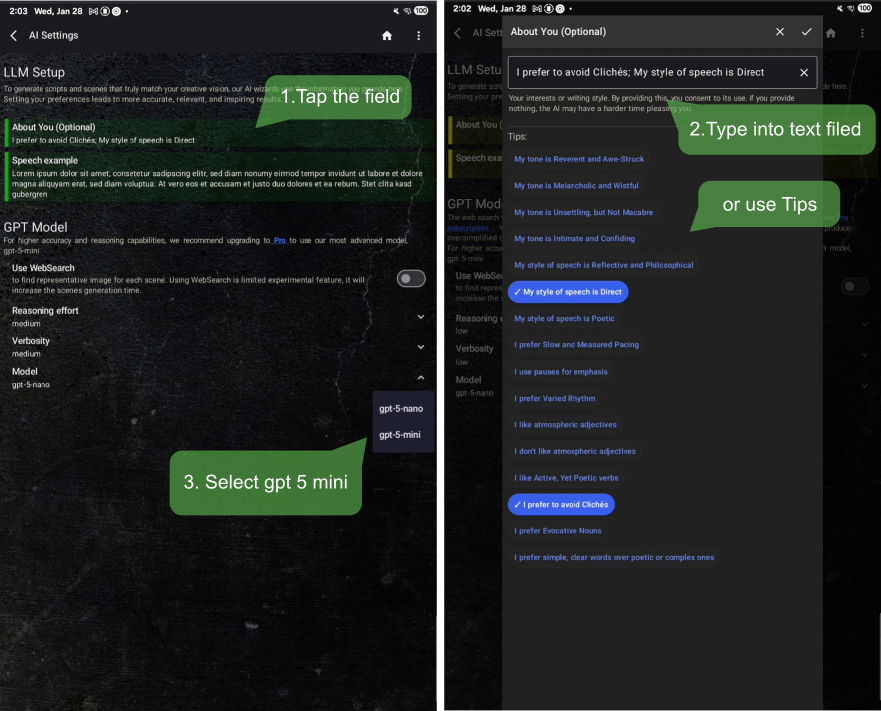Expand the Reasoning effort dropdown on left screen
Viewport: 881px width, 711px height.
point(420,316)
